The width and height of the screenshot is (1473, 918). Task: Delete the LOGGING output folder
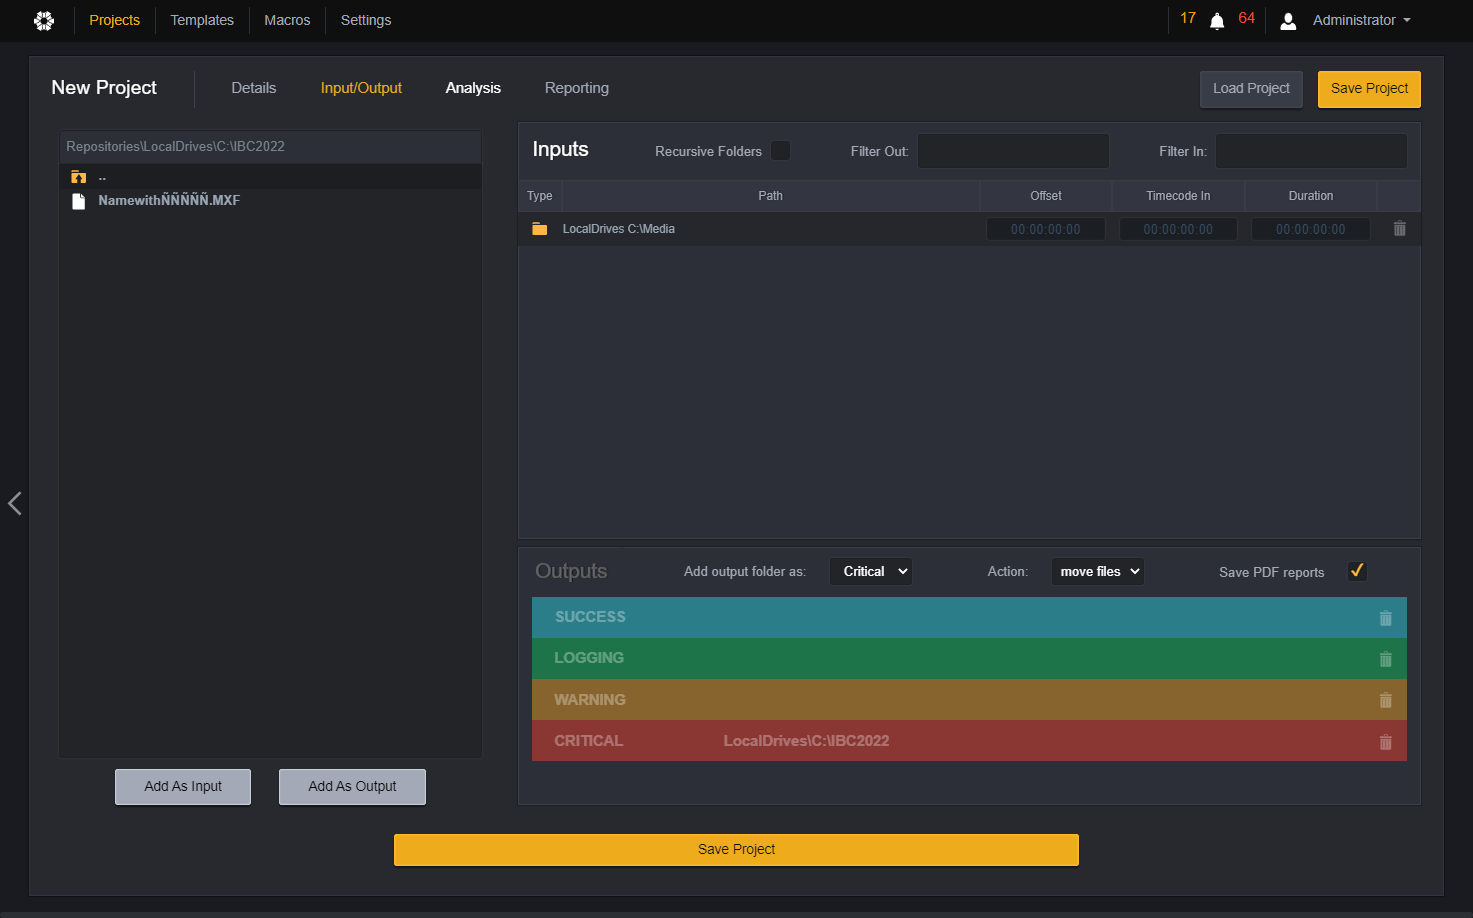pos(1386,659)
